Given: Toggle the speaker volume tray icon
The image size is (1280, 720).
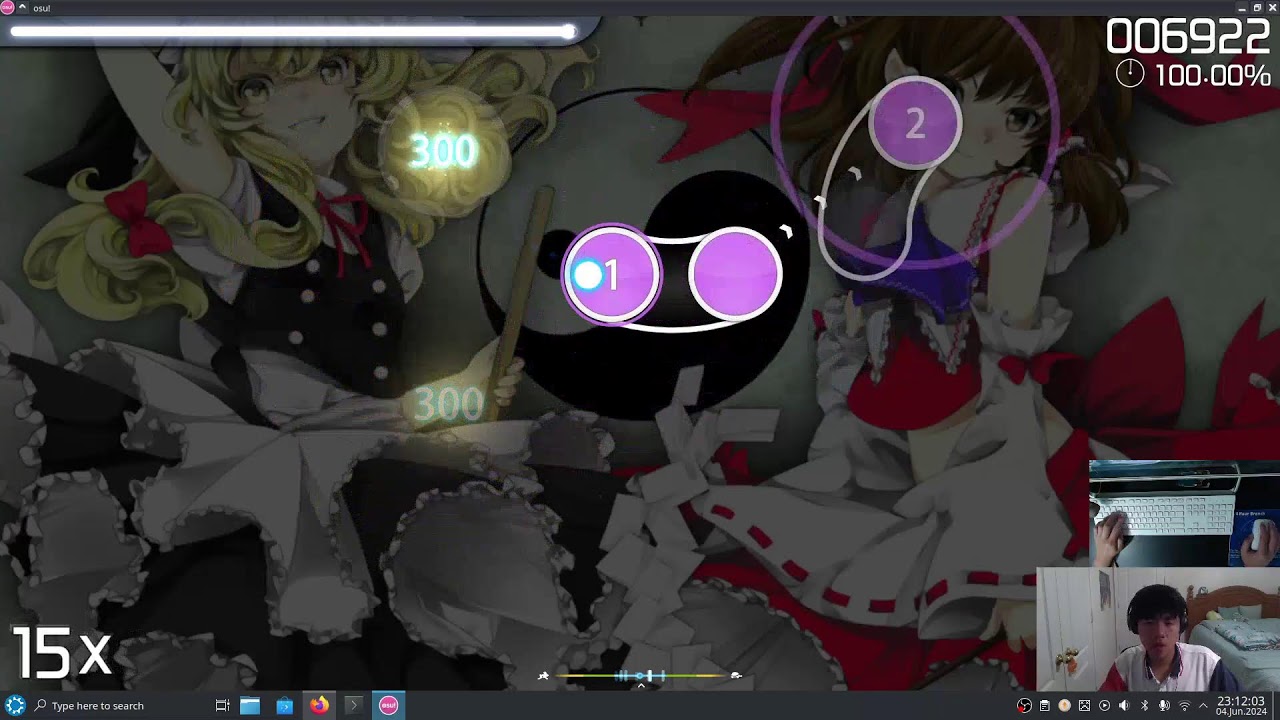Looking at the screenshot, I should point(1124,706).
